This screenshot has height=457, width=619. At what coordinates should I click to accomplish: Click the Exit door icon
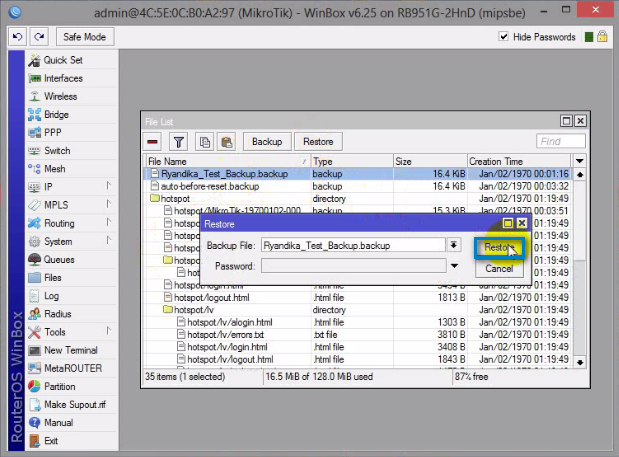pos(34,441)
